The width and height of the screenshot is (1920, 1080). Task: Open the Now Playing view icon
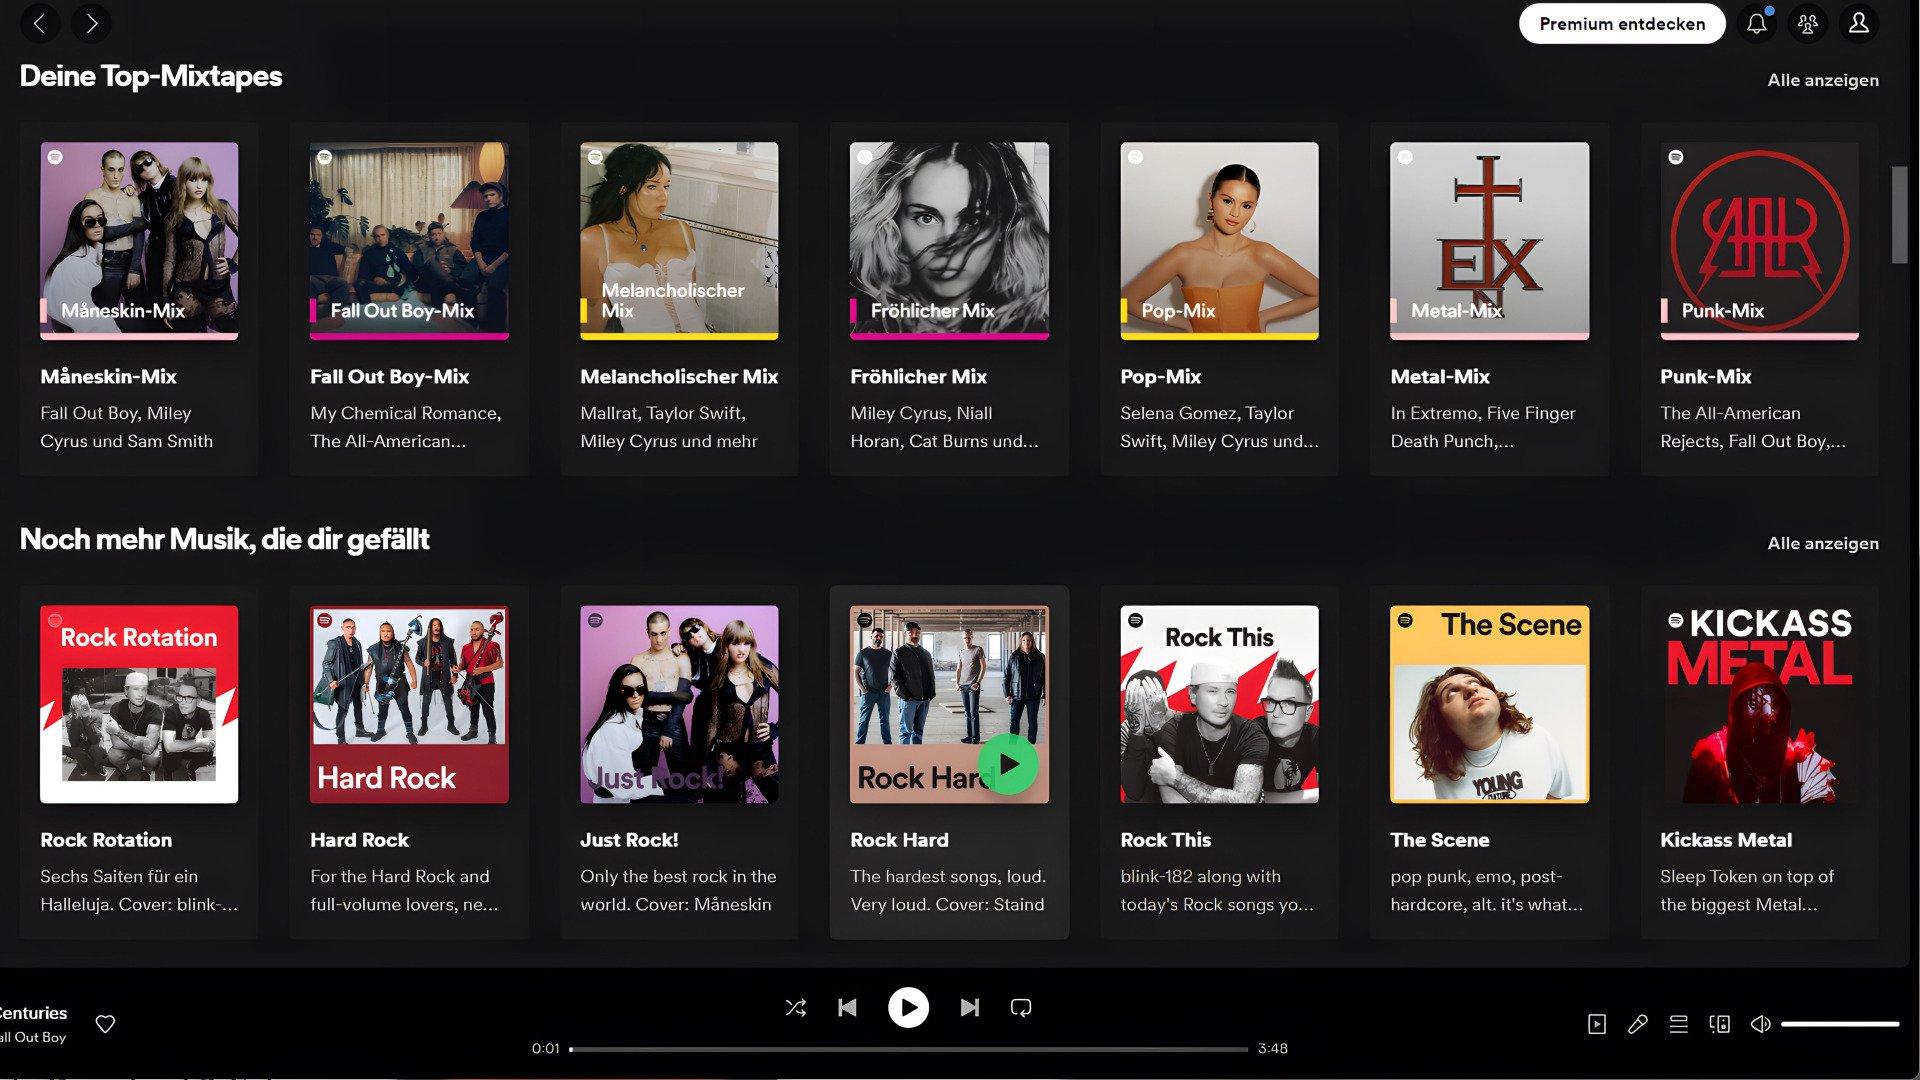pyautogui.click(x=1597, y=1024)
